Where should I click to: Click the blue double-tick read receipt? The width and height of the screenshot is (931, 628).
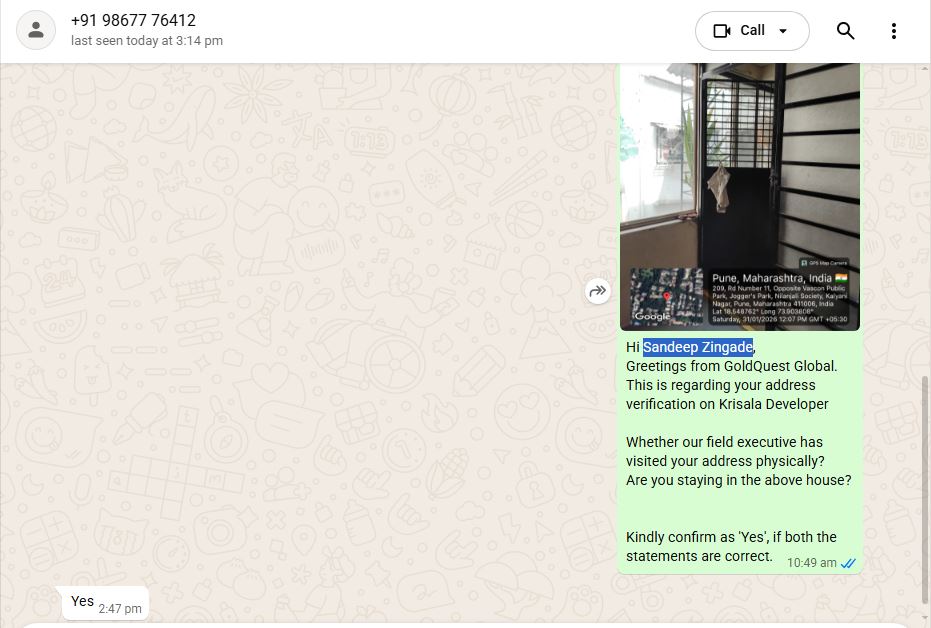coord(848,563)
